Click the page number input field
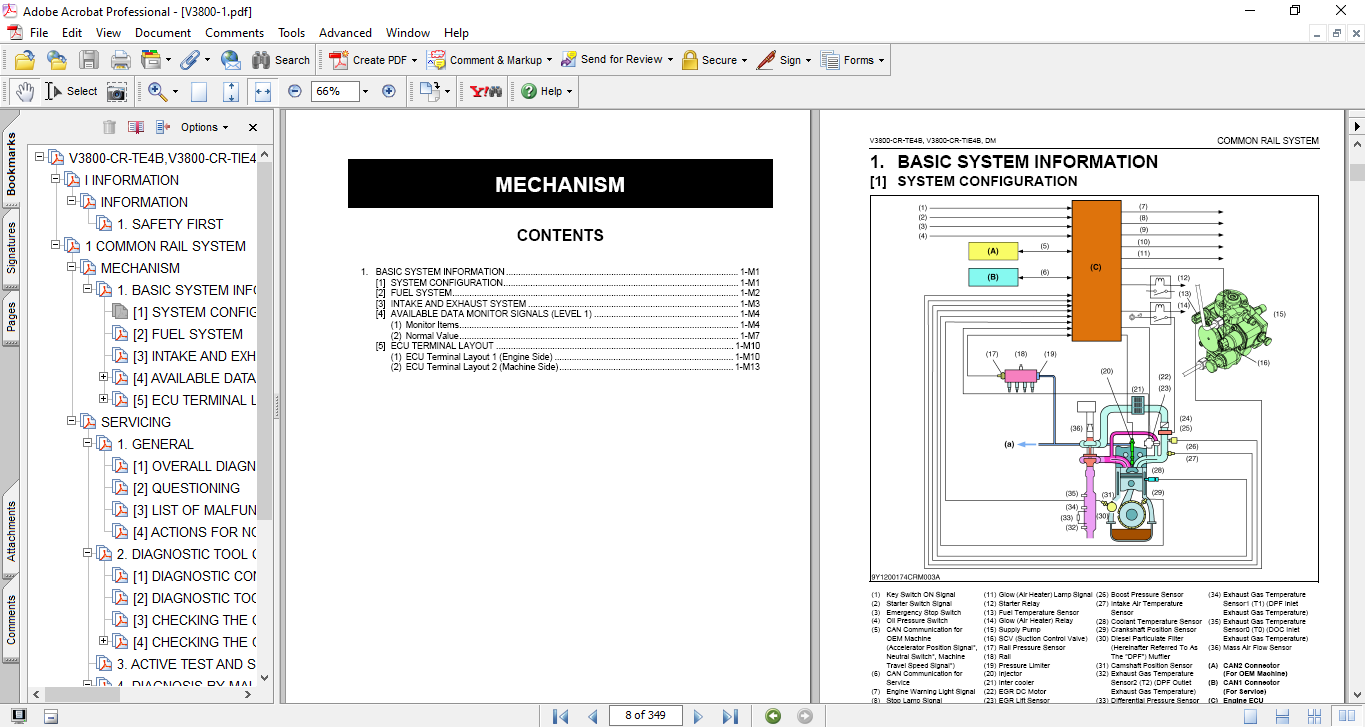1365x727 pixels. [646, 715]
